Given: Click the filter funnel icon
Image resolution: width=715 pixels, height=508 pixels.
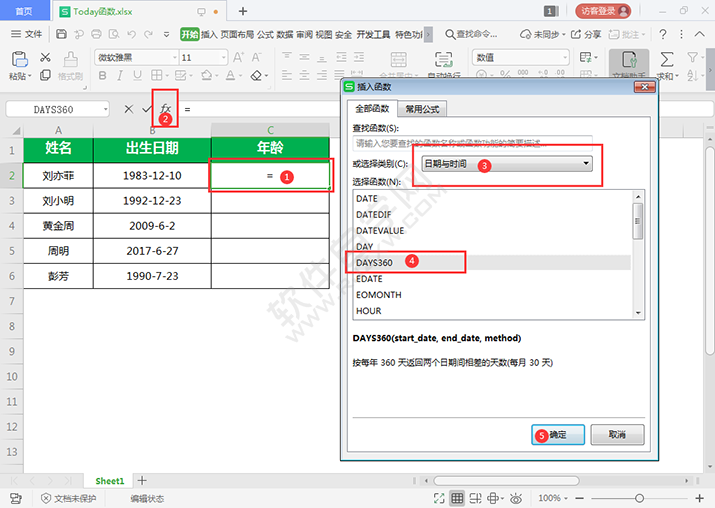Looking at the screenshot, I should tap(692, 57).
